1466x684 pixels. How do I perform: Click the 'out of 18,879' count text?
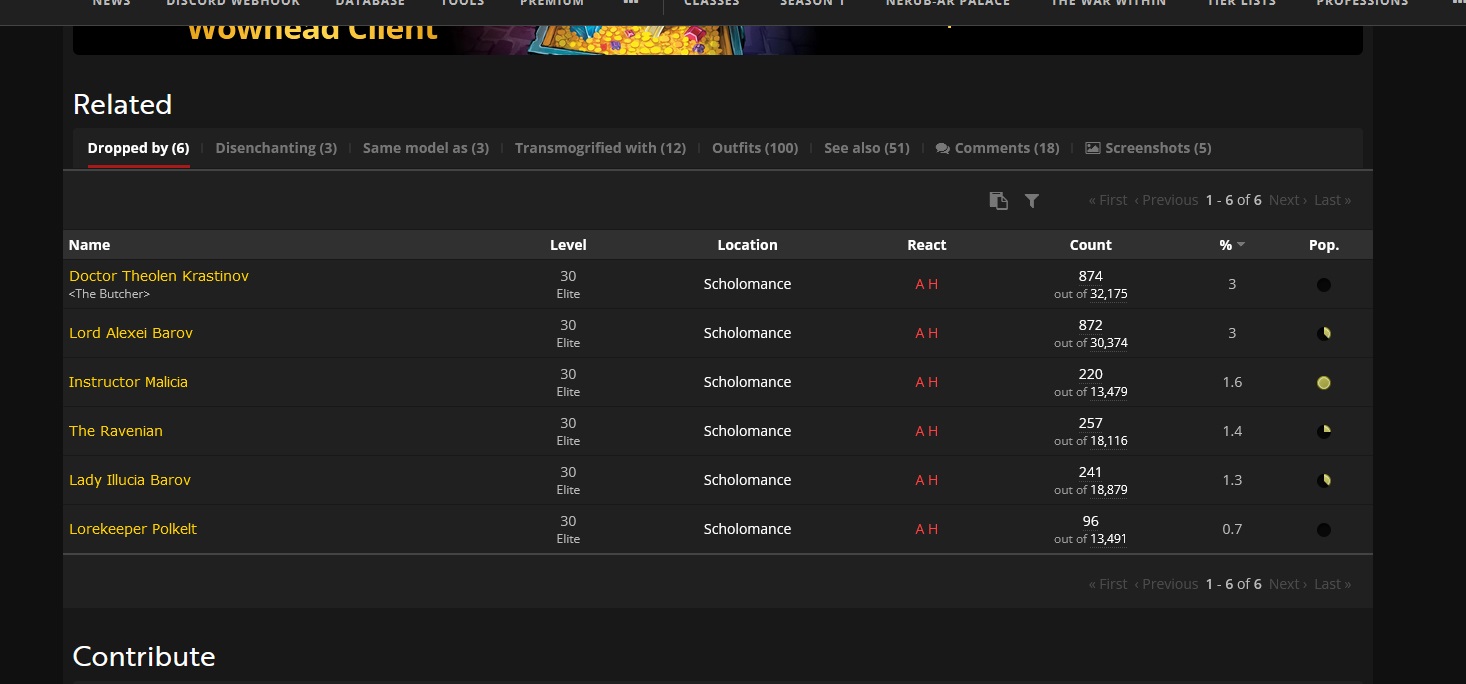pyautogui.click(x=1091, y=490)
